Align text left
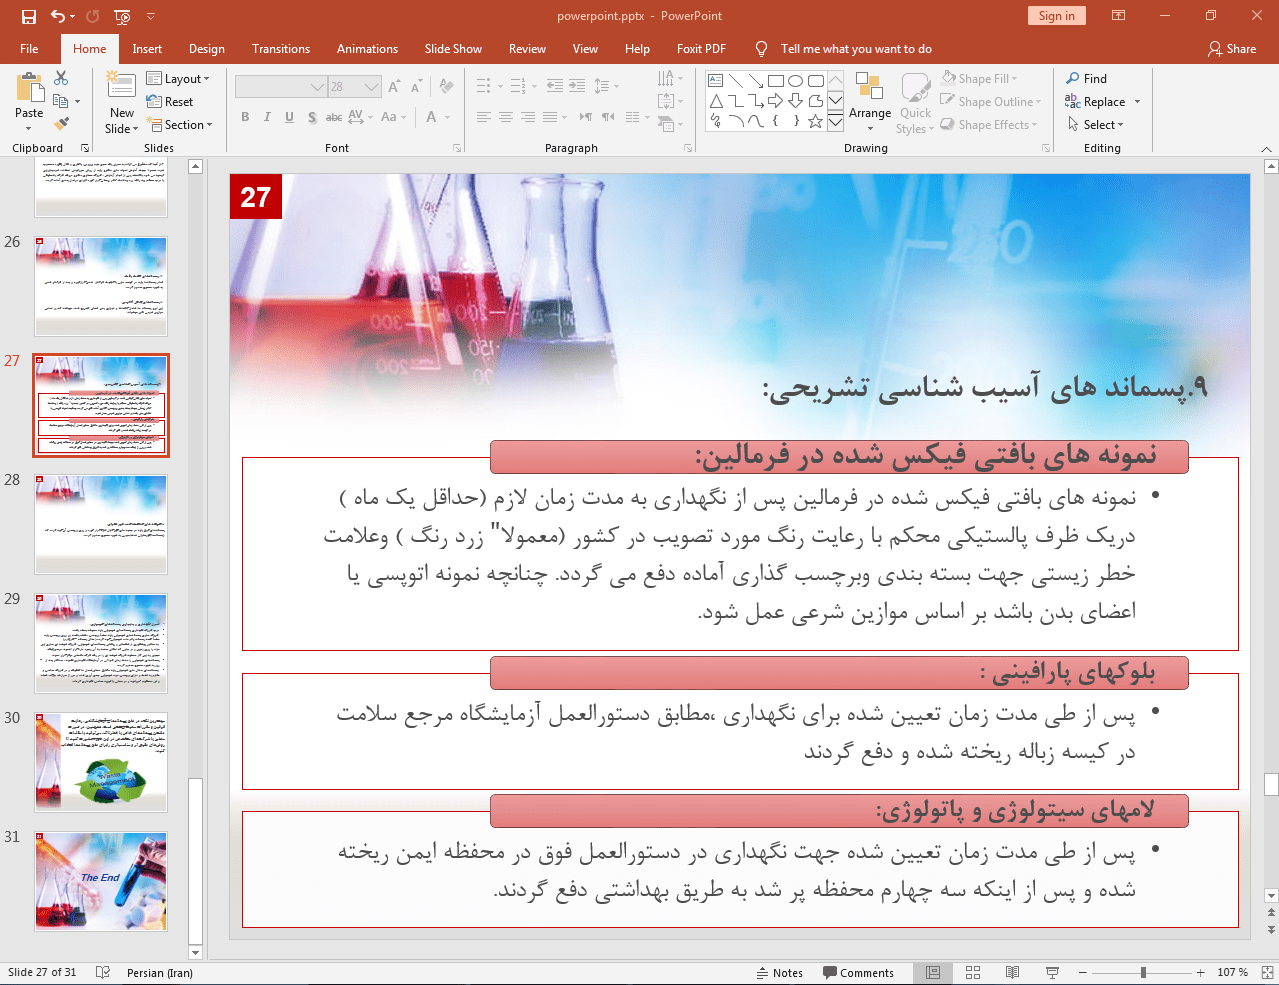Image resolution: width=1279 pixels, height=985 pixels. (x=484, y=117)
